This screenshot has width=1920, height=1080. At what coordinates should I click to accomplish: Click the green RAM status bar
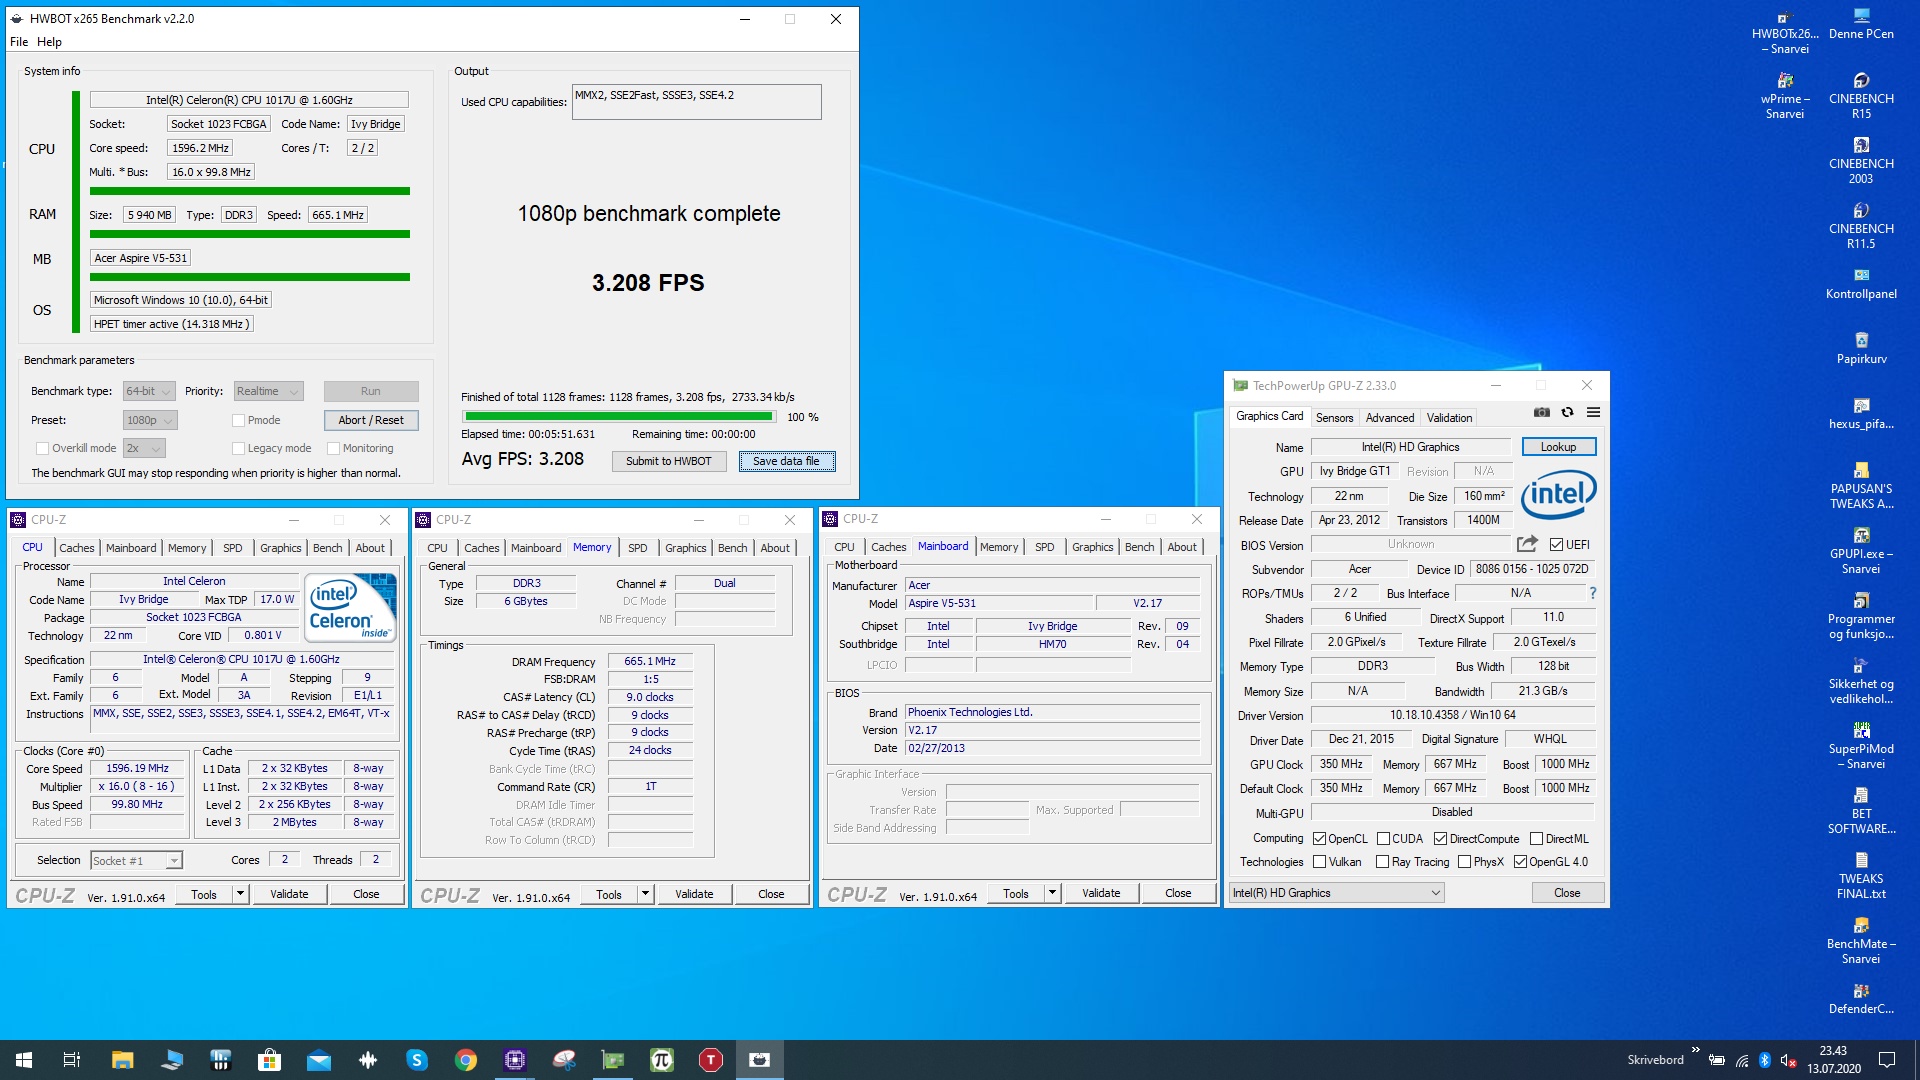click(250, 234)
